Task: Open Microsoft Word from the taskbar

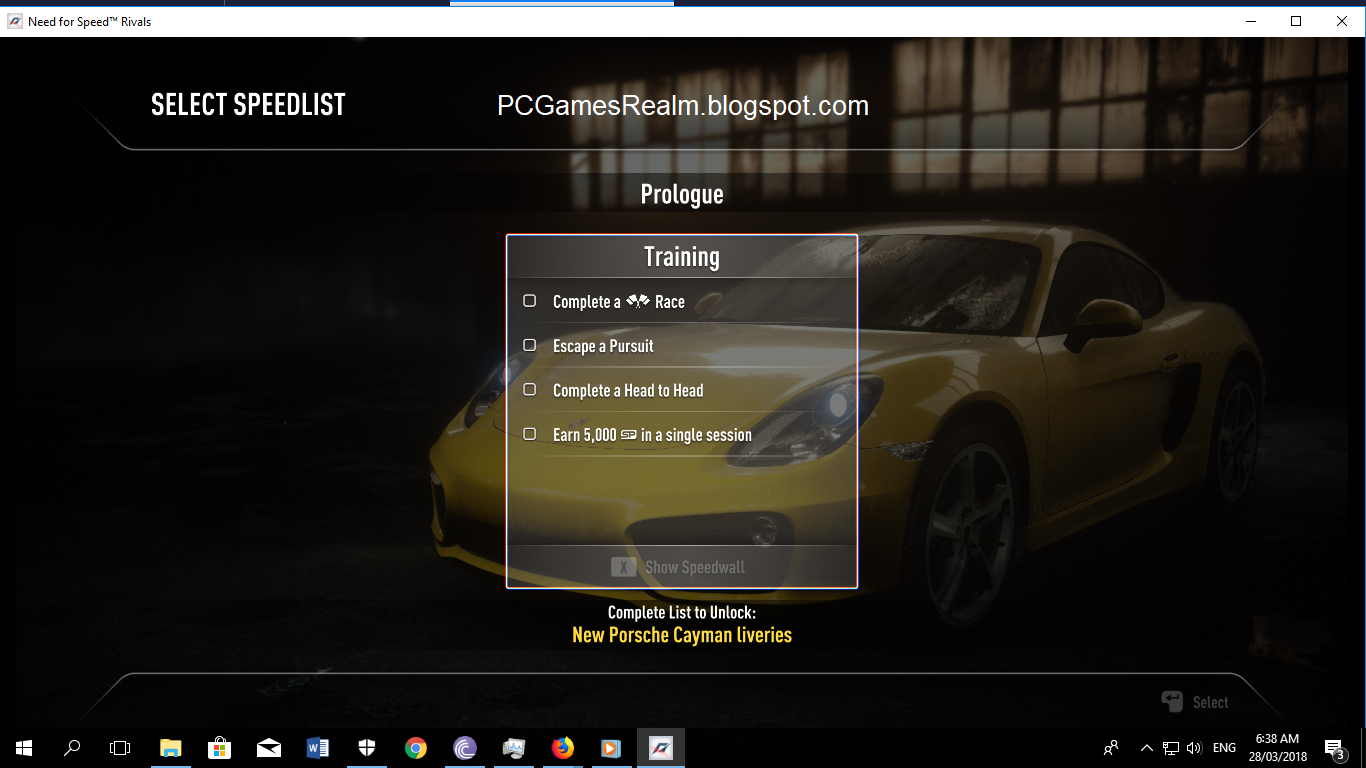Action: pyautogui.click(x=318, y=748)
